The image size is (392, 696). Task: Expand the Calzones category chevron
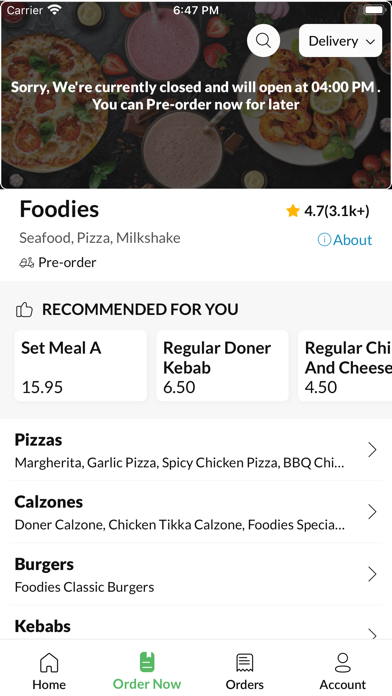pos(372,512)
